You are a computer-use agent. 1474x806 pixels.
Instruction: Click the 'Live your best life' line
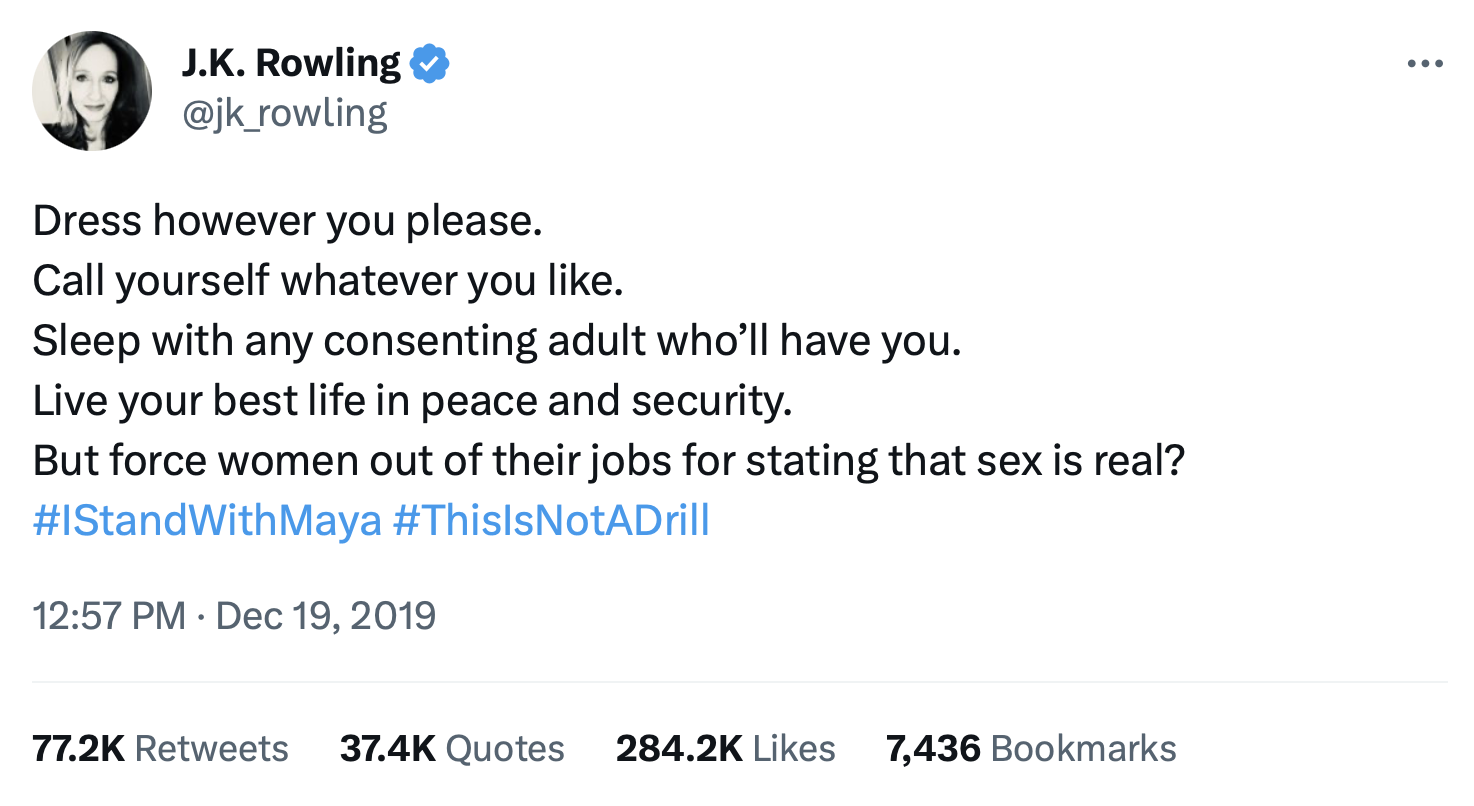[413, 401]
